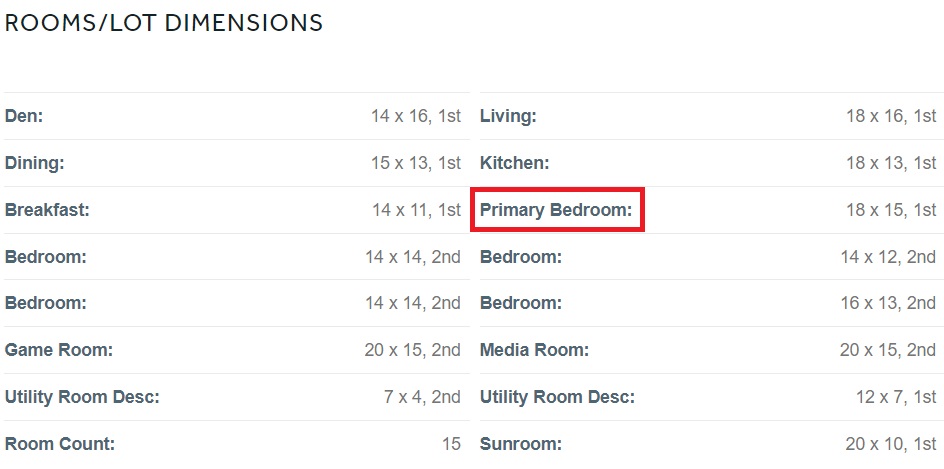Click the Living room label

[x=508, y=116]
